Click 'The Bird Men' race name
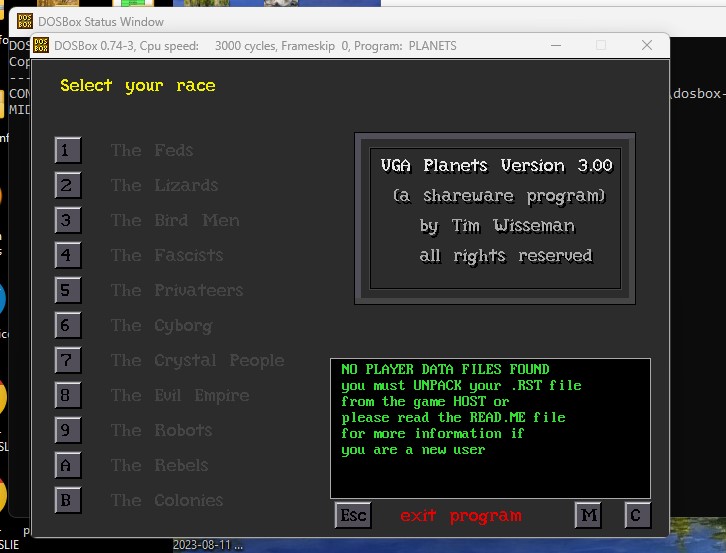The image size is (726, 553). 175,220
